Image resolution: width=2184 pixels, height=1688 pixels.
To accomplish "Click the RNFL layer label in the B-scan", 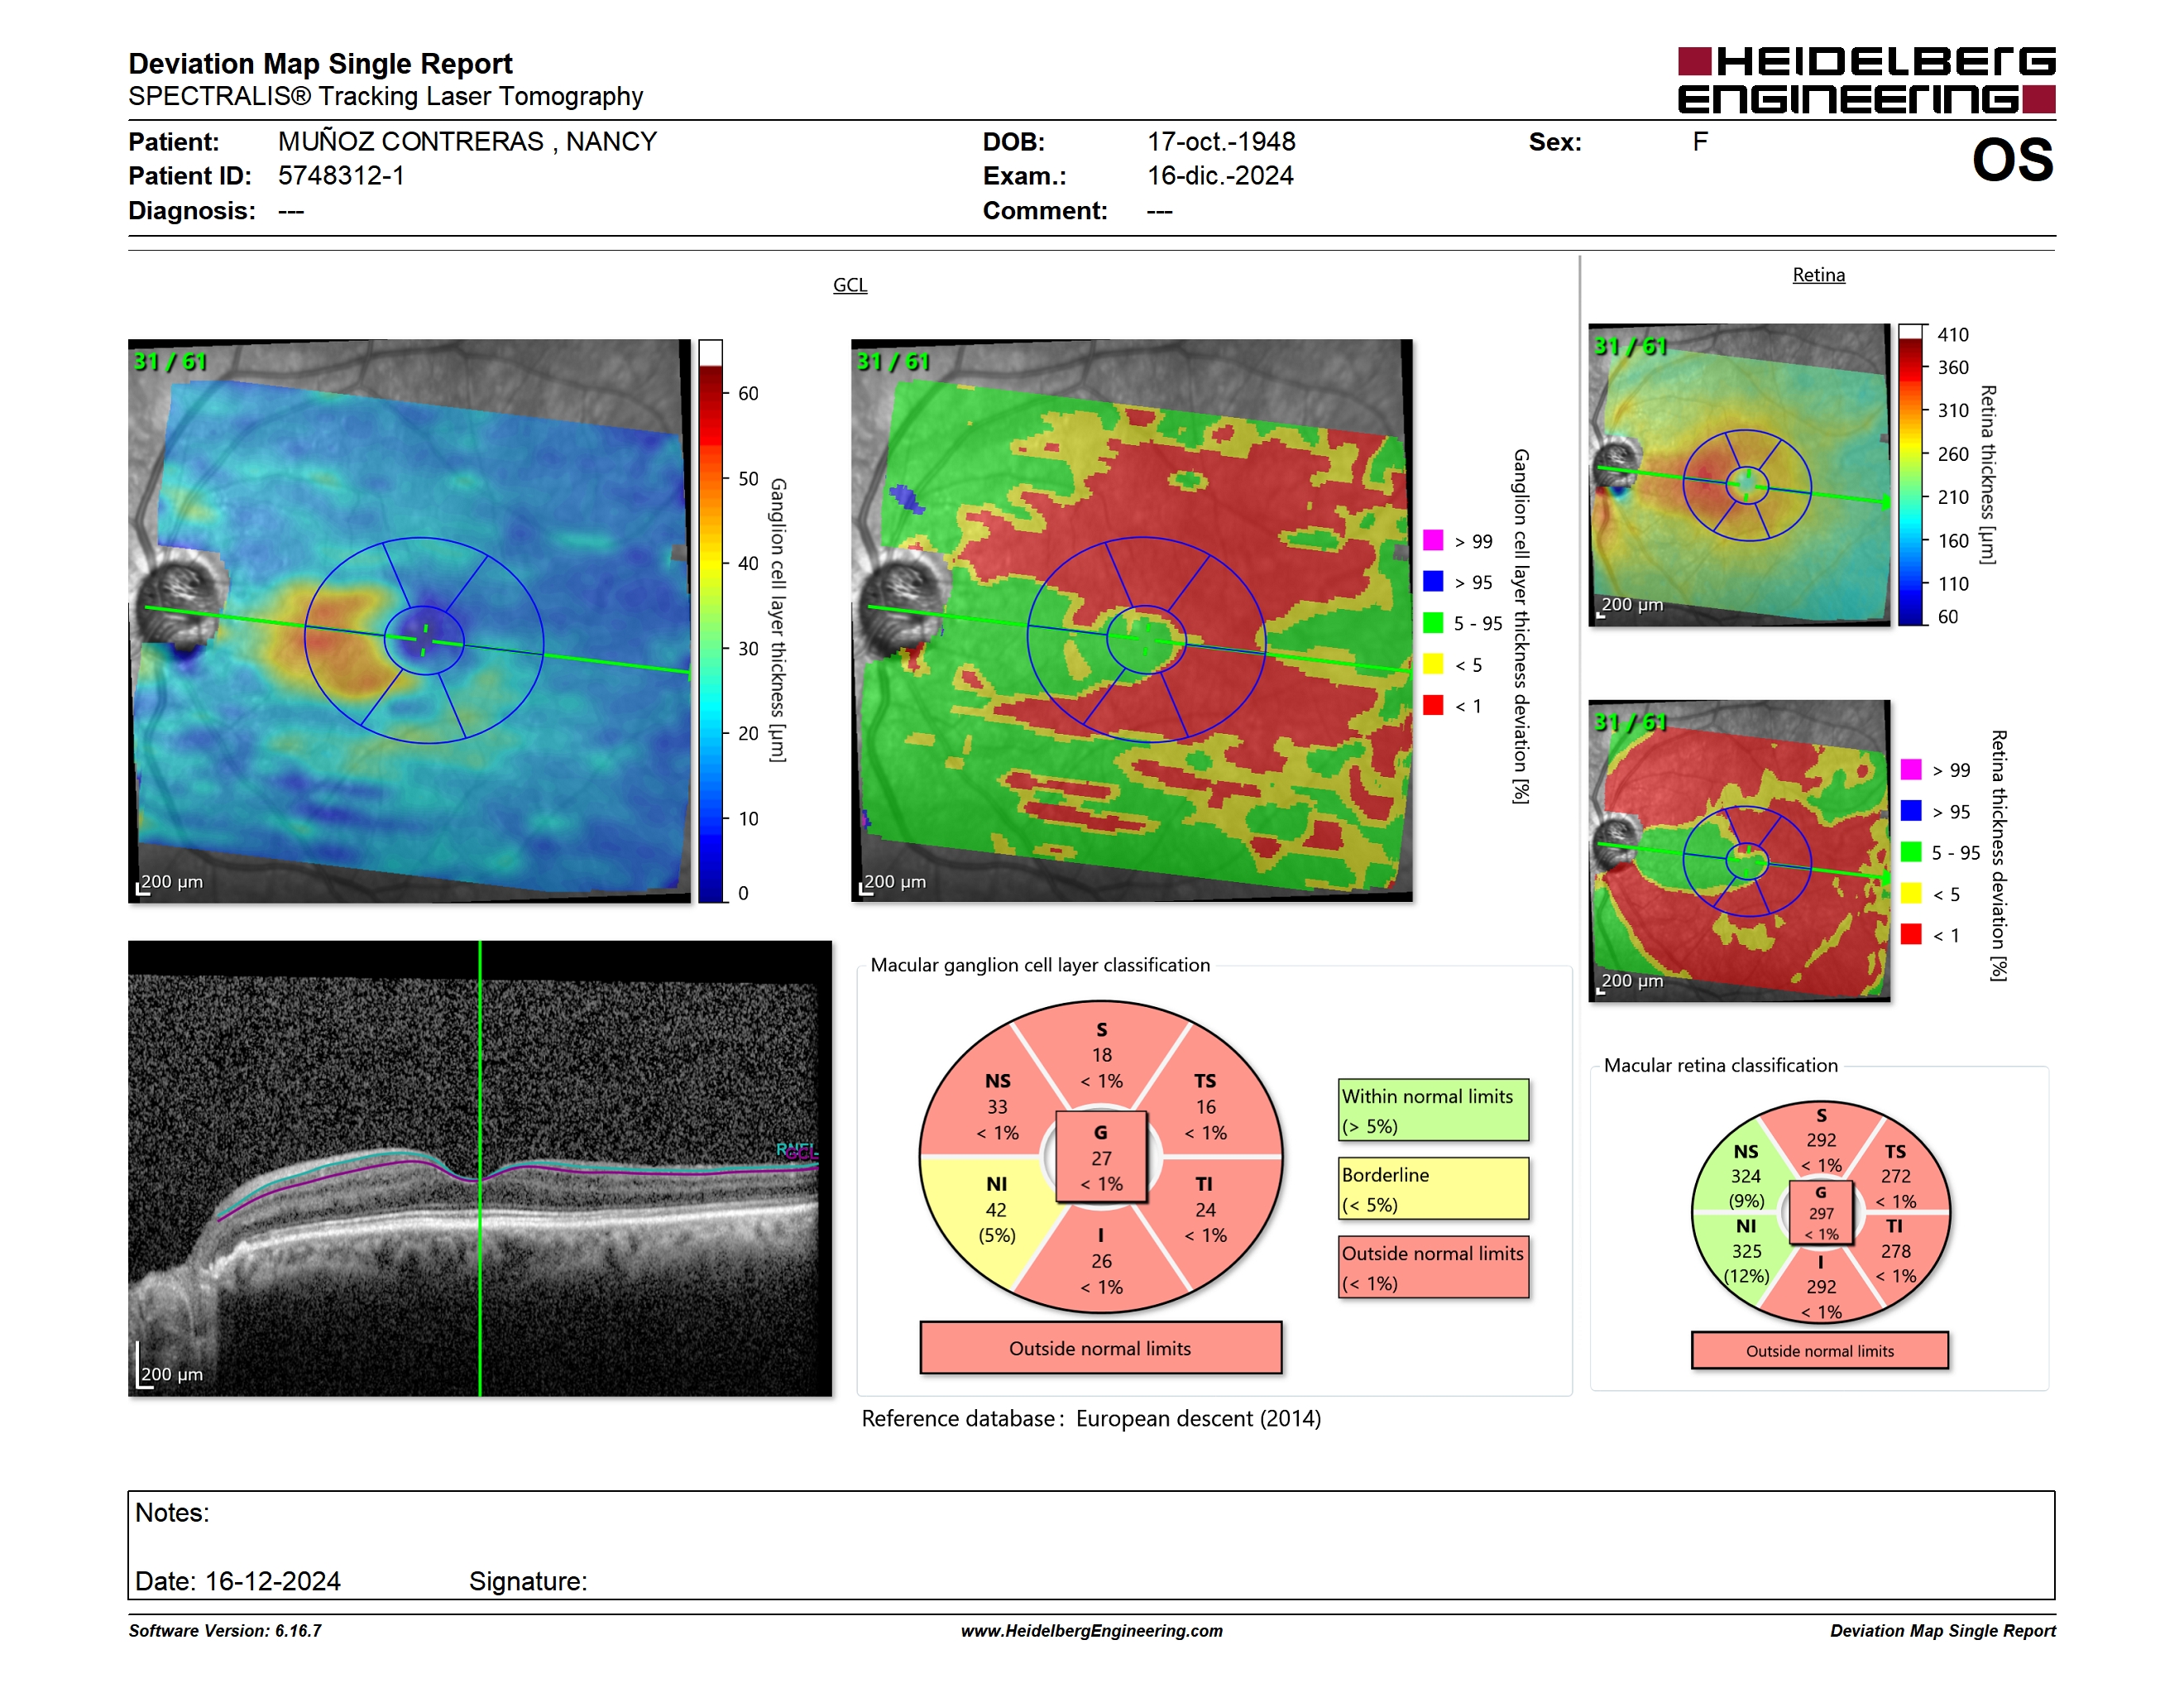I will point(796,1150).
